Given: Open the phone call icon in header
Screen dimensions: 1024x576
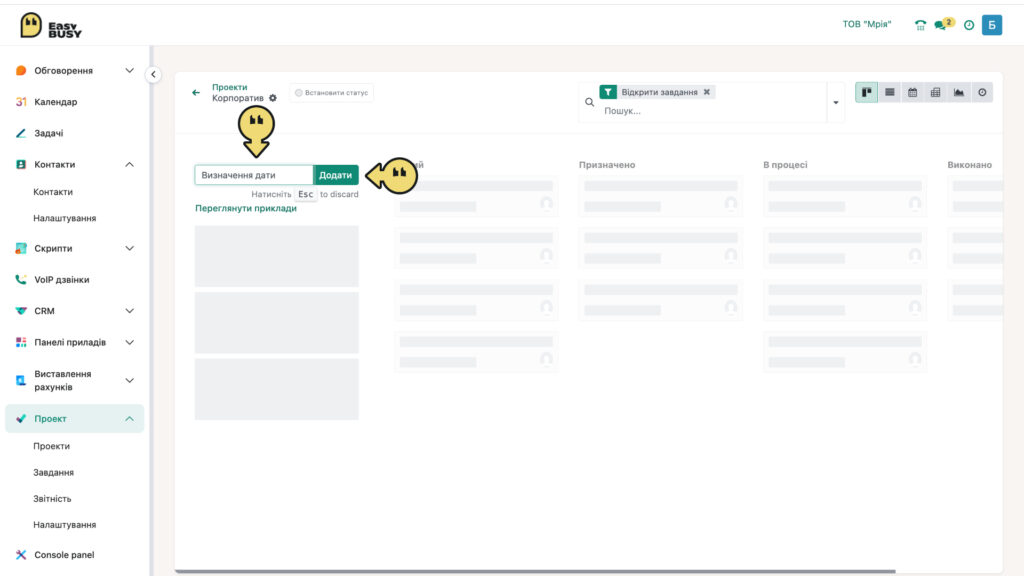Looking at the screenshot, I should click(920, 25).
